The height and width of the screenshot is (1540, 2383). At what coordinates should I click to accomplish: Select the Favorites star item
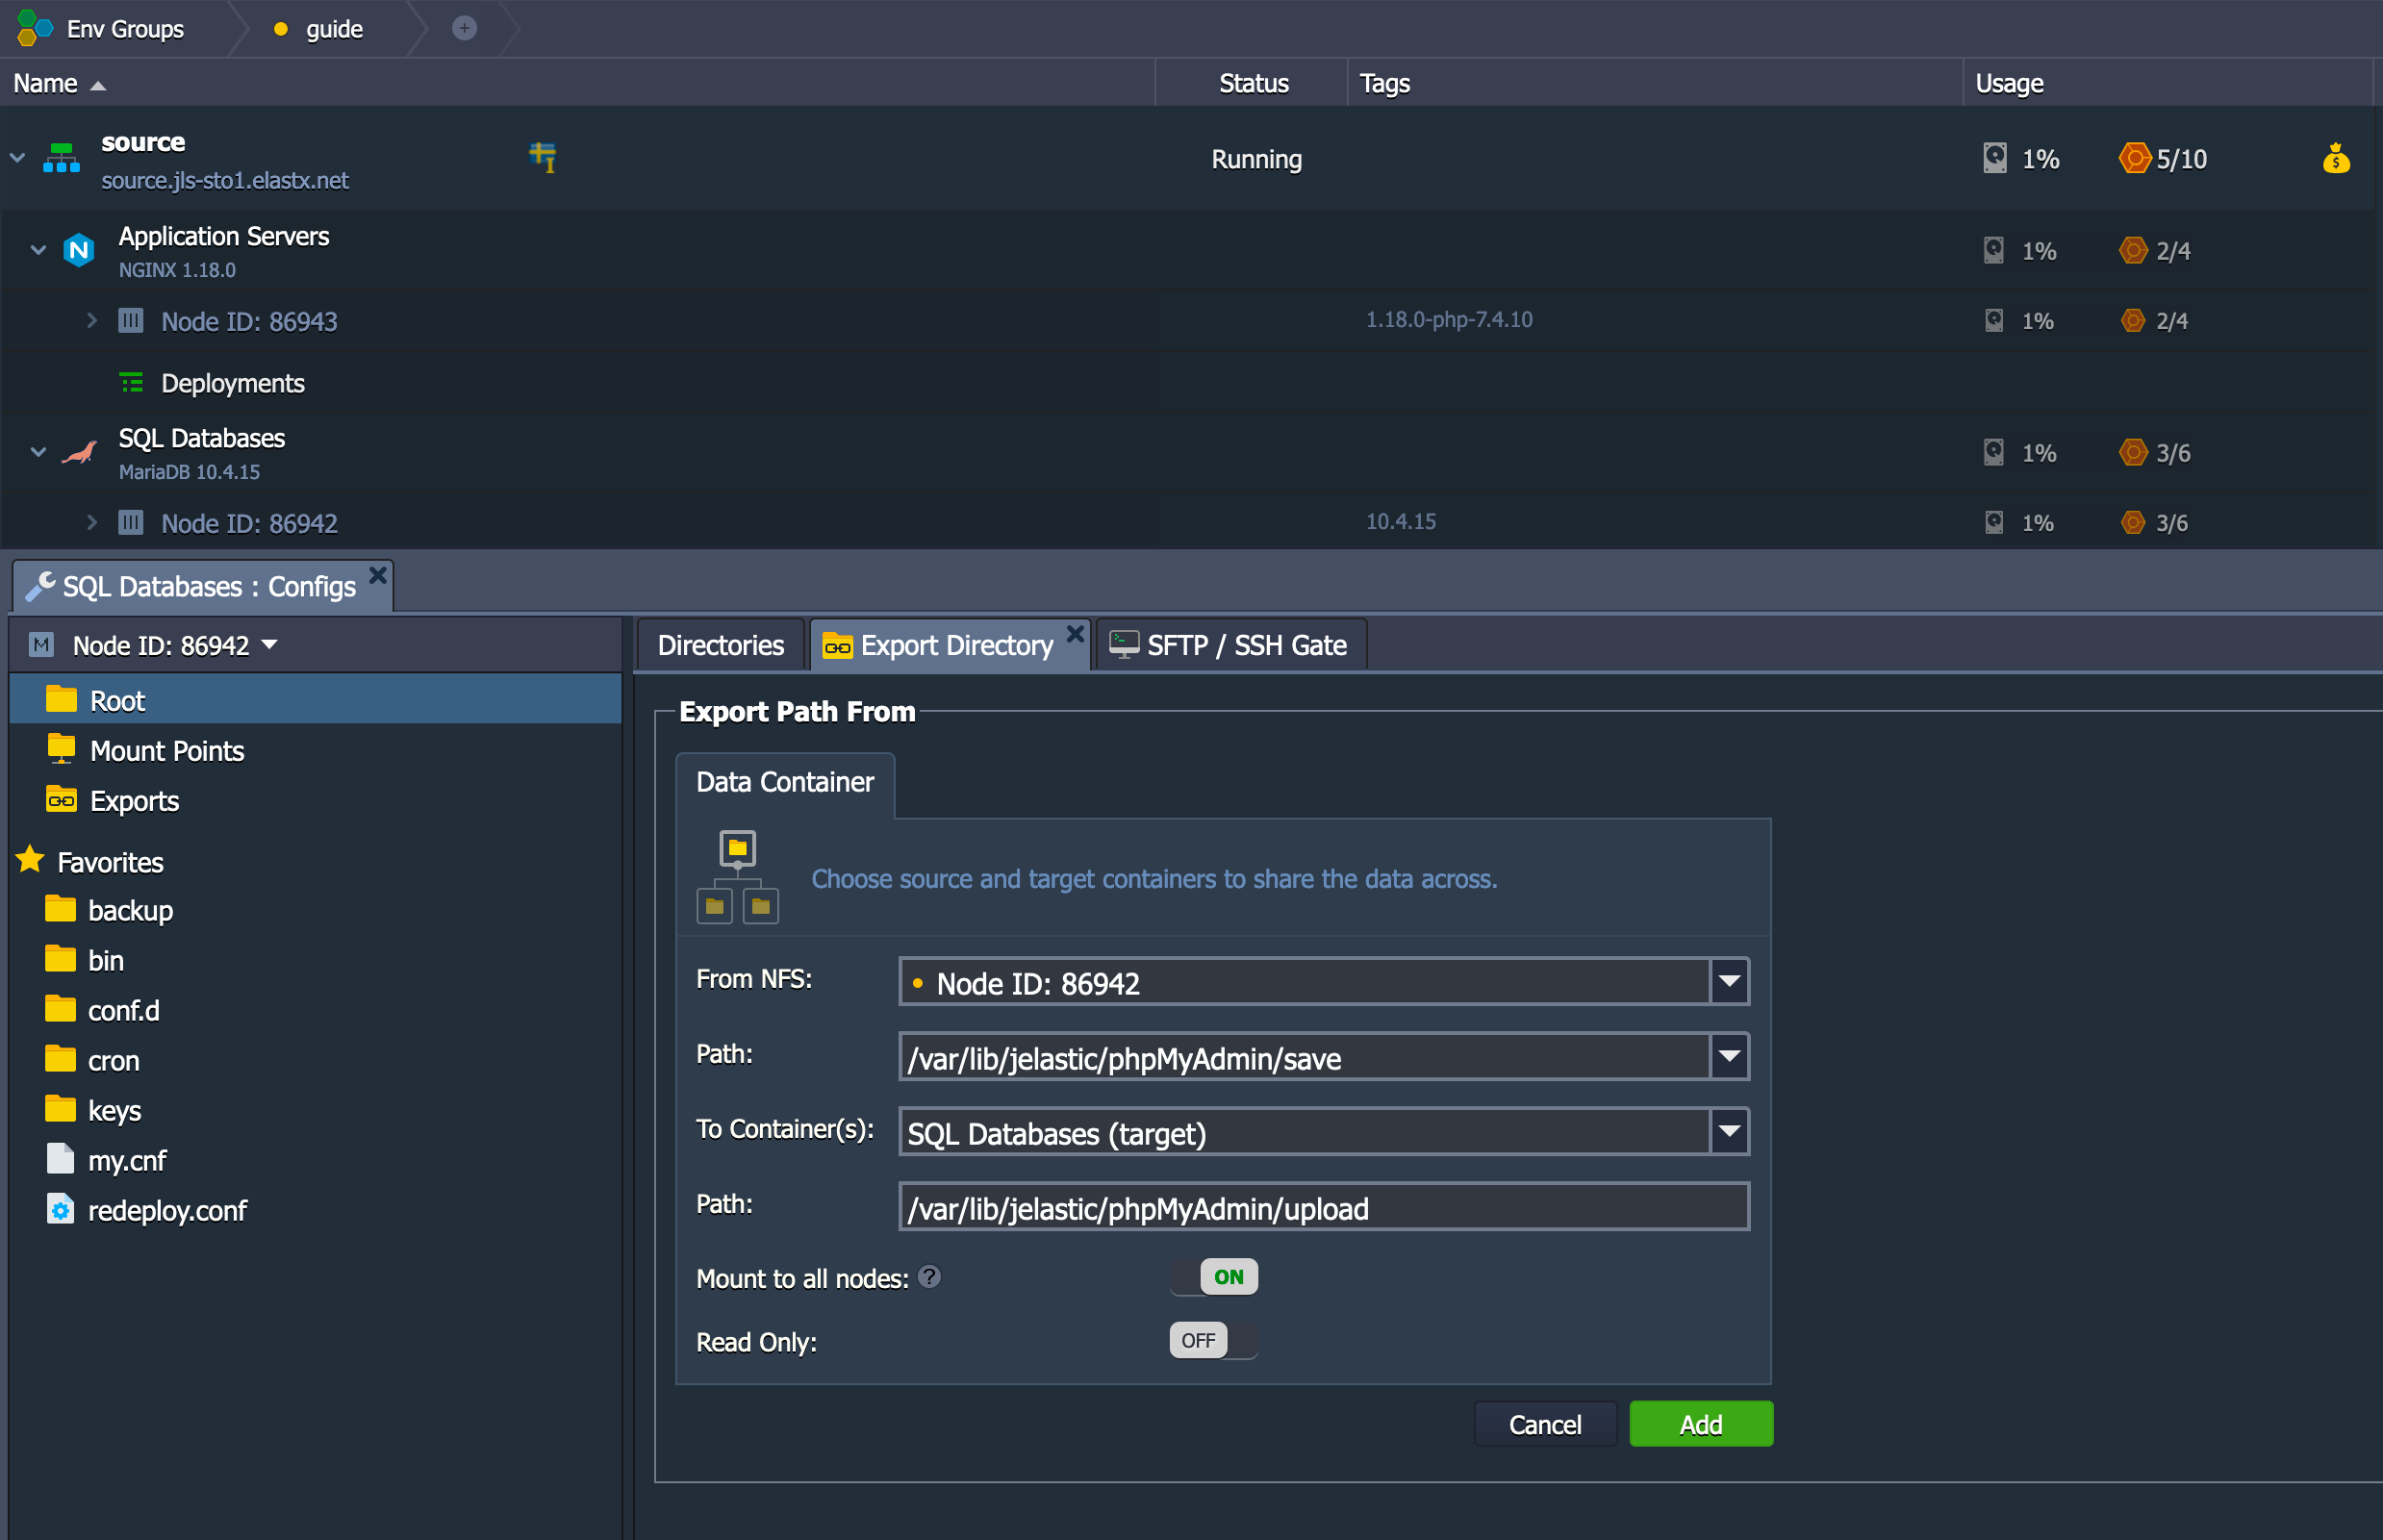[x=31, y=860]
